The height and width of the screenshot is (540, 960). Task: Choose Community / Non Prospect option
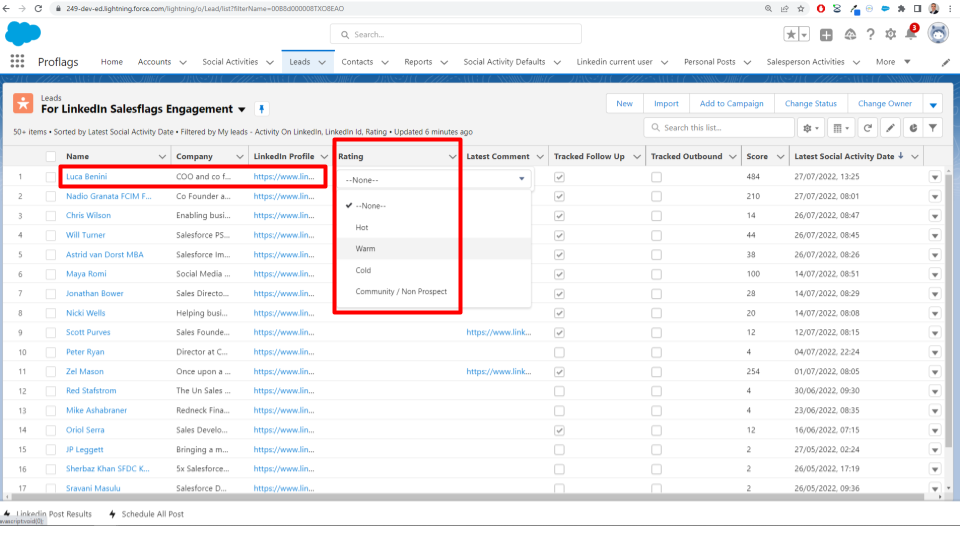click(435, 291)
